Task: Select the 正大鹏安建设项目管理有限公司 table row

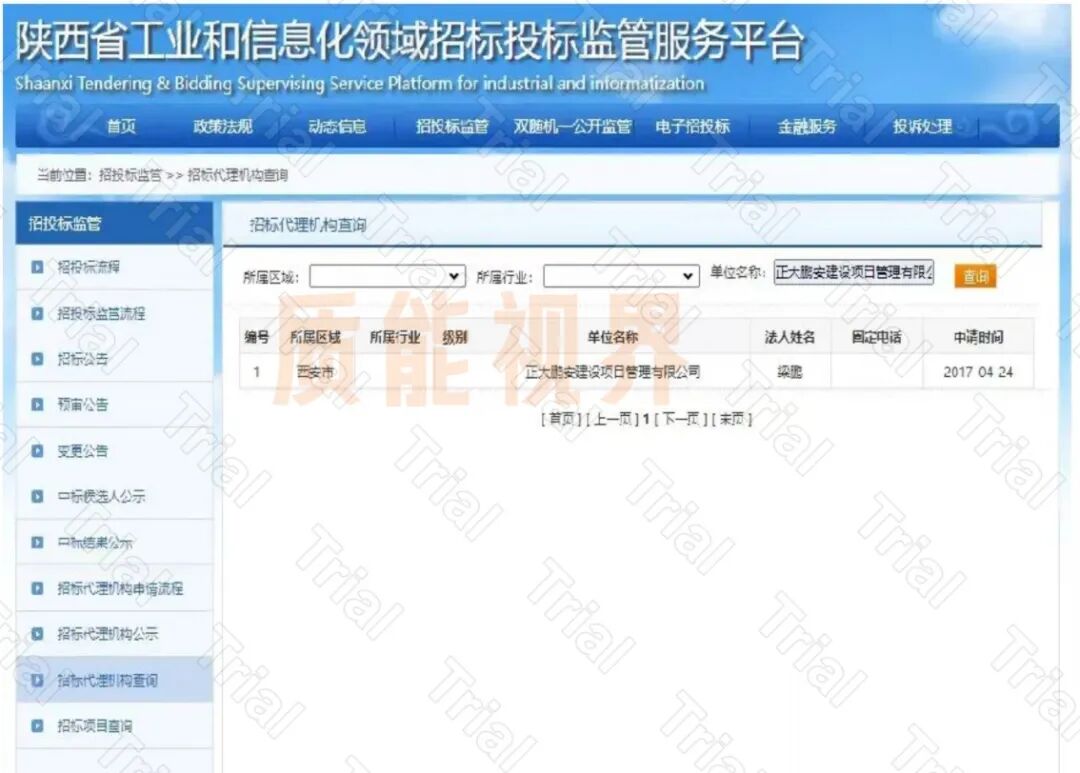Action: pos(617,370)
